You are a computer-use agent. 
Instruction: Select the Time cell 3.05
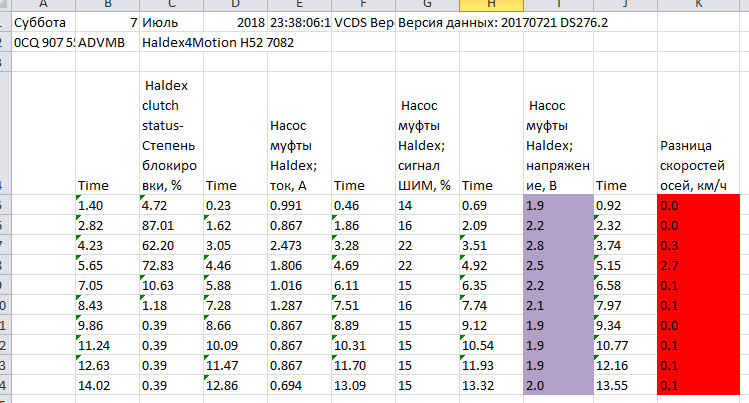(235, 245)
